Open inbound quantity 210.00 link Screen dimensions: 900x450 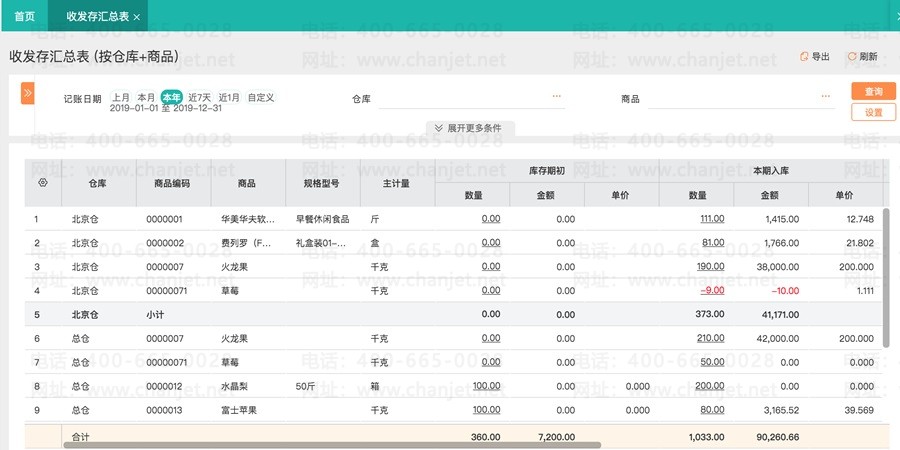coord(711,338)
